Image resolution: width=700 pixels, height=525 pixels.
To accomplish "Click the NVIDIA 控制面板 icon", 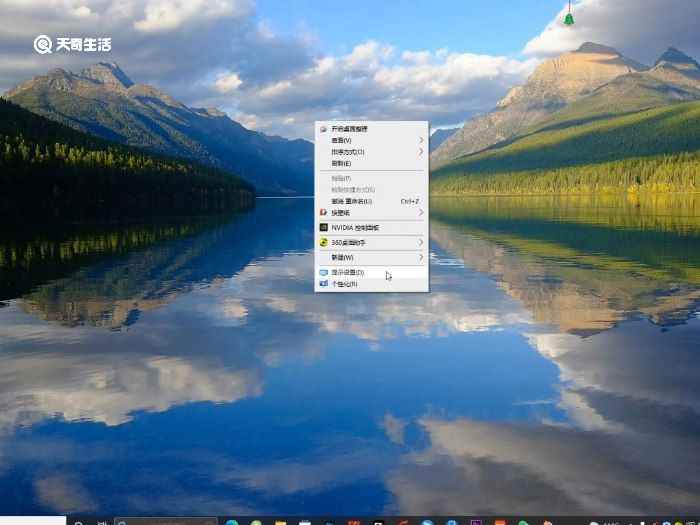I will click(x=323, y=228).
